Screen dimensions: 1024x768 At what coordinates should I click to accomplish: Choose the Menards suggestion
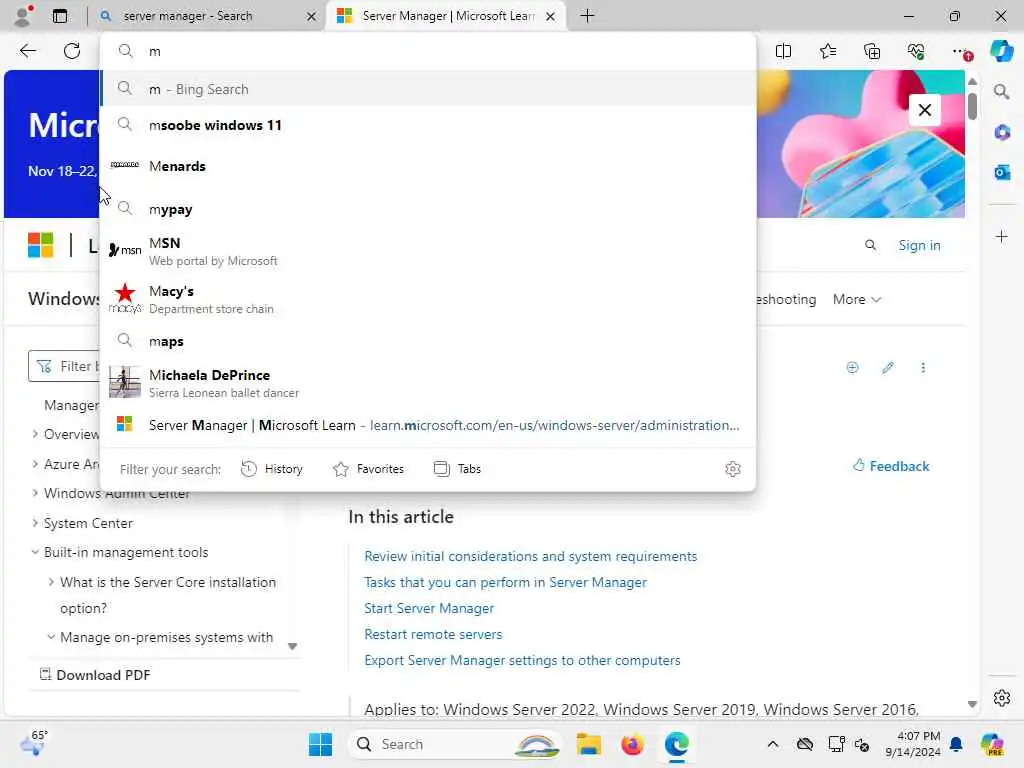click(x=428, y=166)
